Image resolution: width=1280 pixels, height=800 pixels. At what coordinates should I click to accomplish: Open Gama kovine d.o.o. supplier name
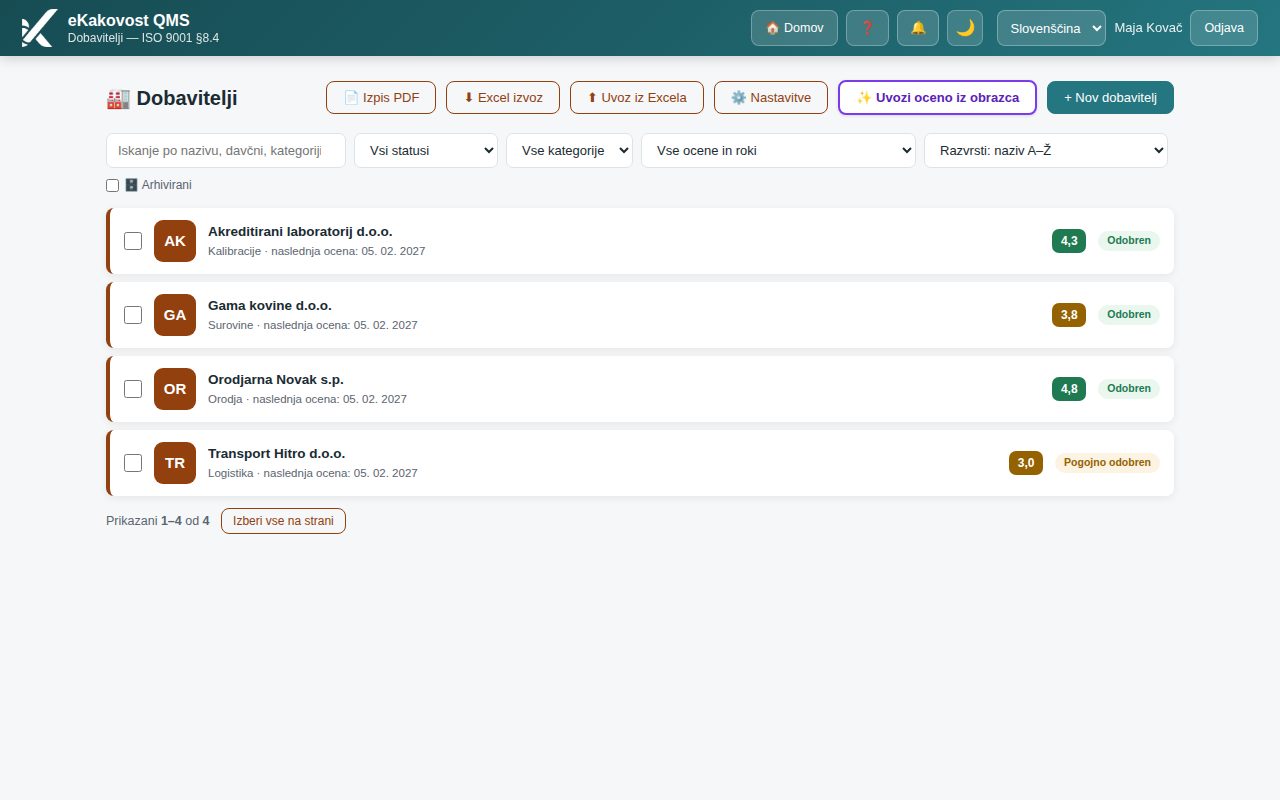tap(270, 306)
